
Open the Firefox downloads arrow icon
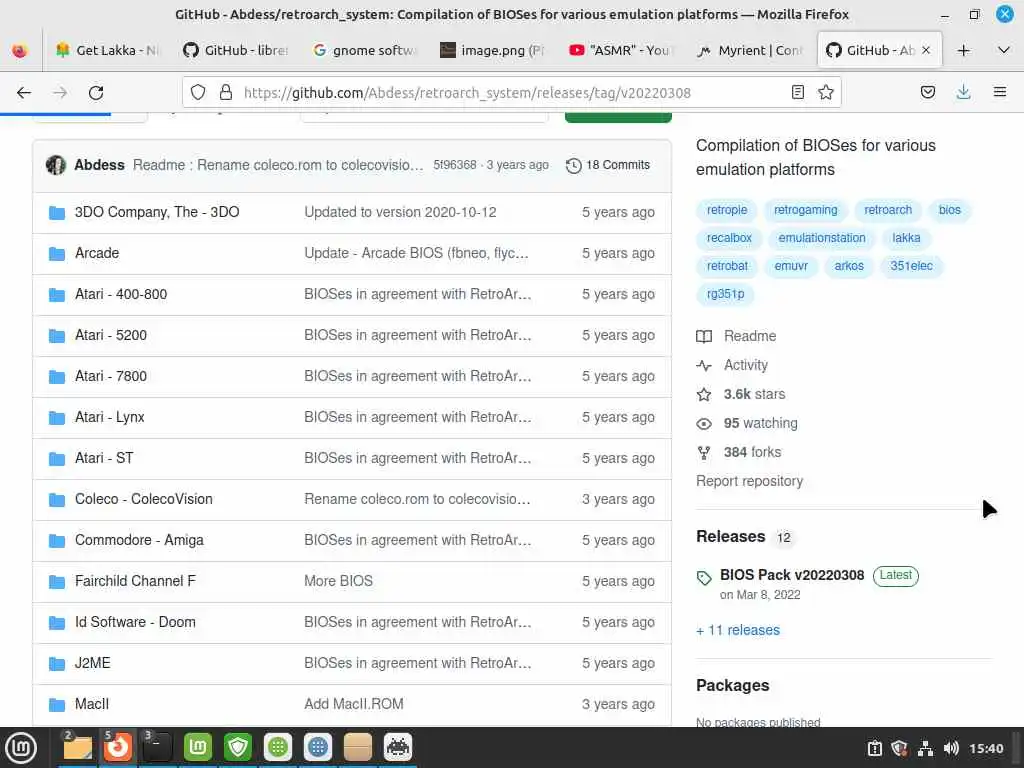963,93
